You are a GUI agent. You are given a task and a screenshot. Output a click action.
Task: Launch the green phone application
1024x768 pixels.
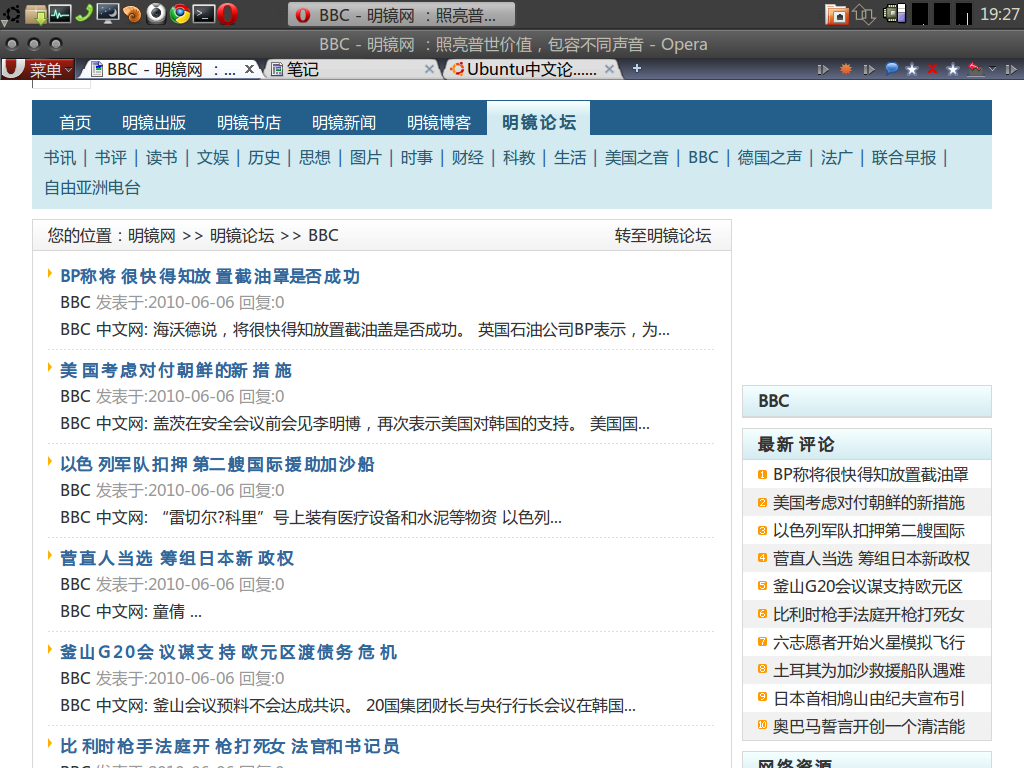point(84,12)
